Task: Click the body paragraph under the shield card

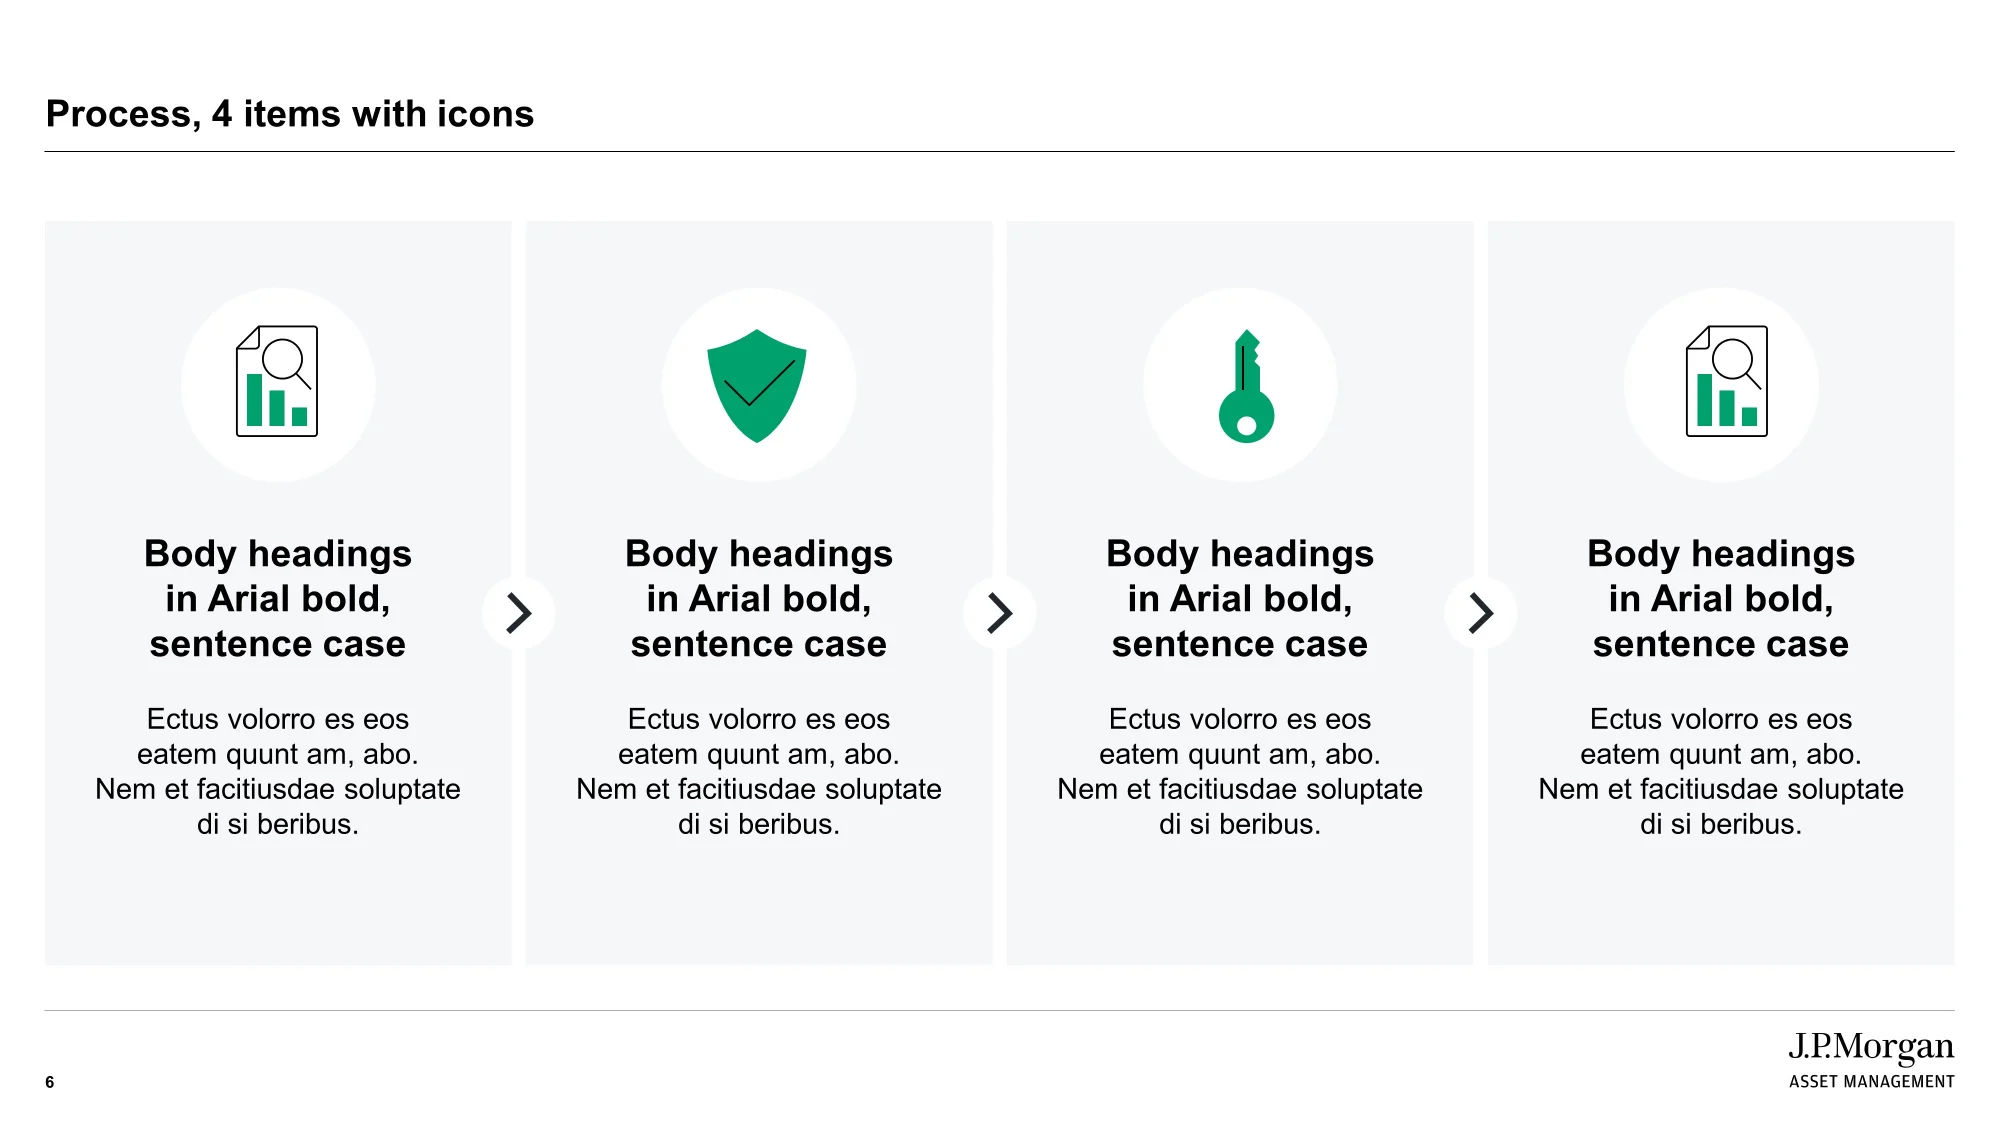Action: [759, 771]
